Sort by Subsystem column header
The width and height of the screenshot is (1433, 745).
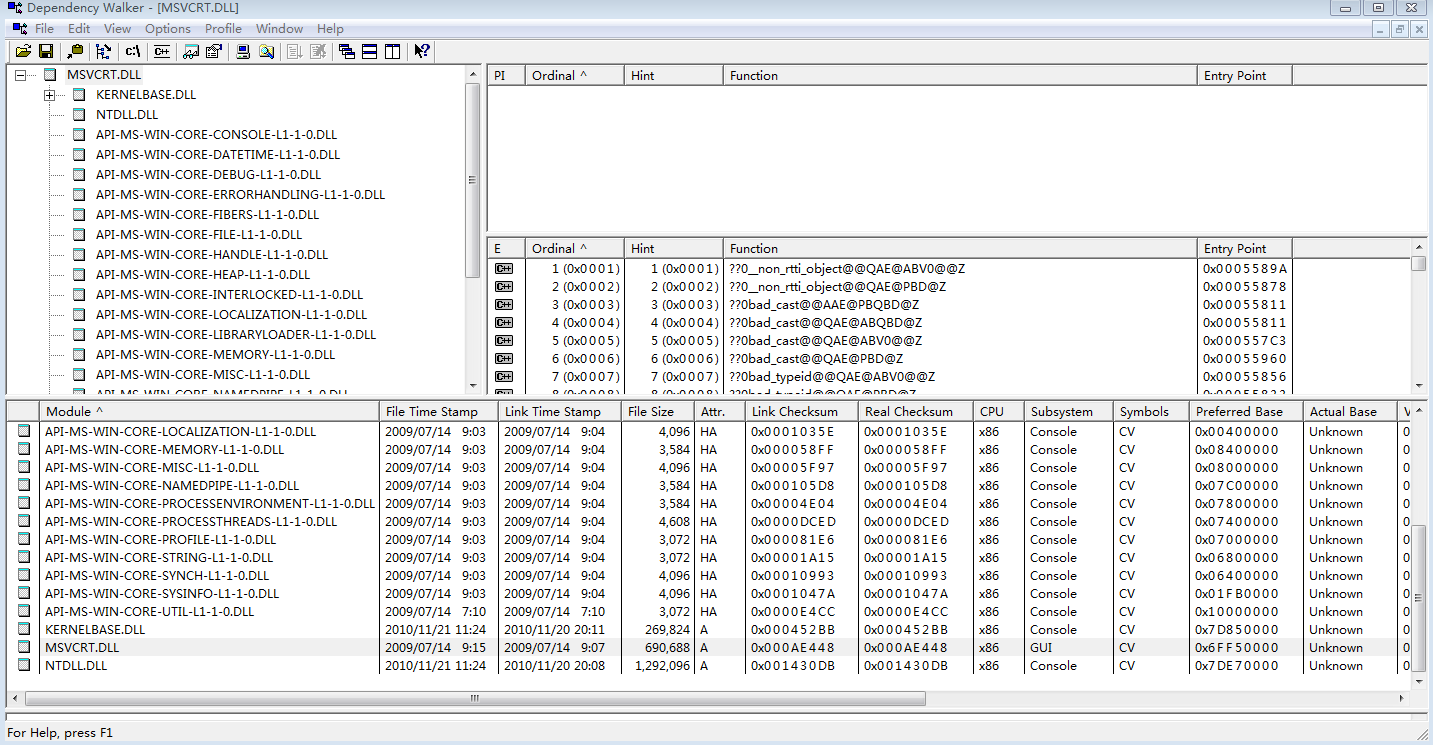coord(1068,412)
